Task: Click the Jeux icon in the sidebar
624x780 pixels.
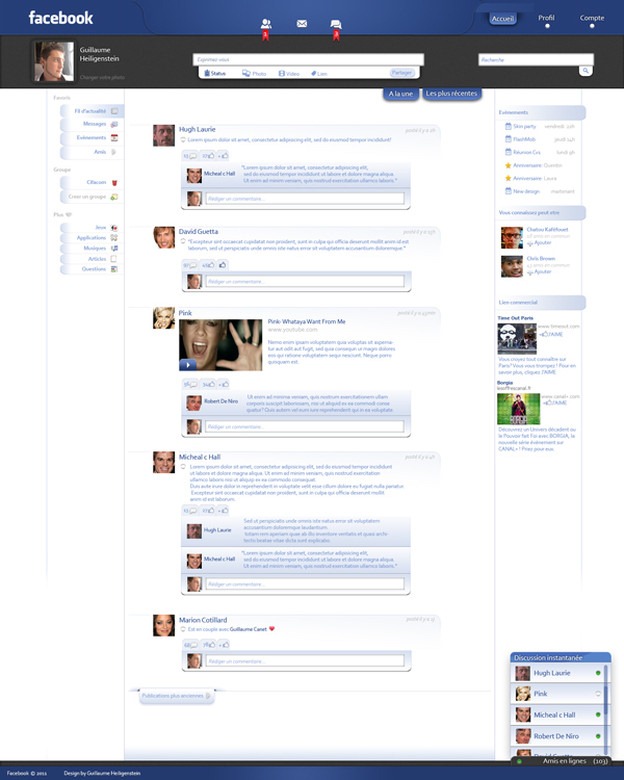Action: pos(114,227)
